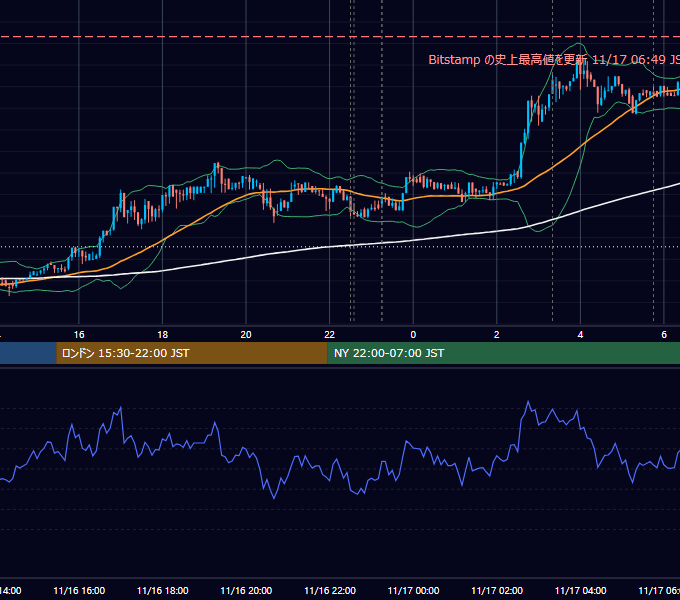Click the 0 hour label on chart axis
The image size is (680, 600).
(413, 335)
